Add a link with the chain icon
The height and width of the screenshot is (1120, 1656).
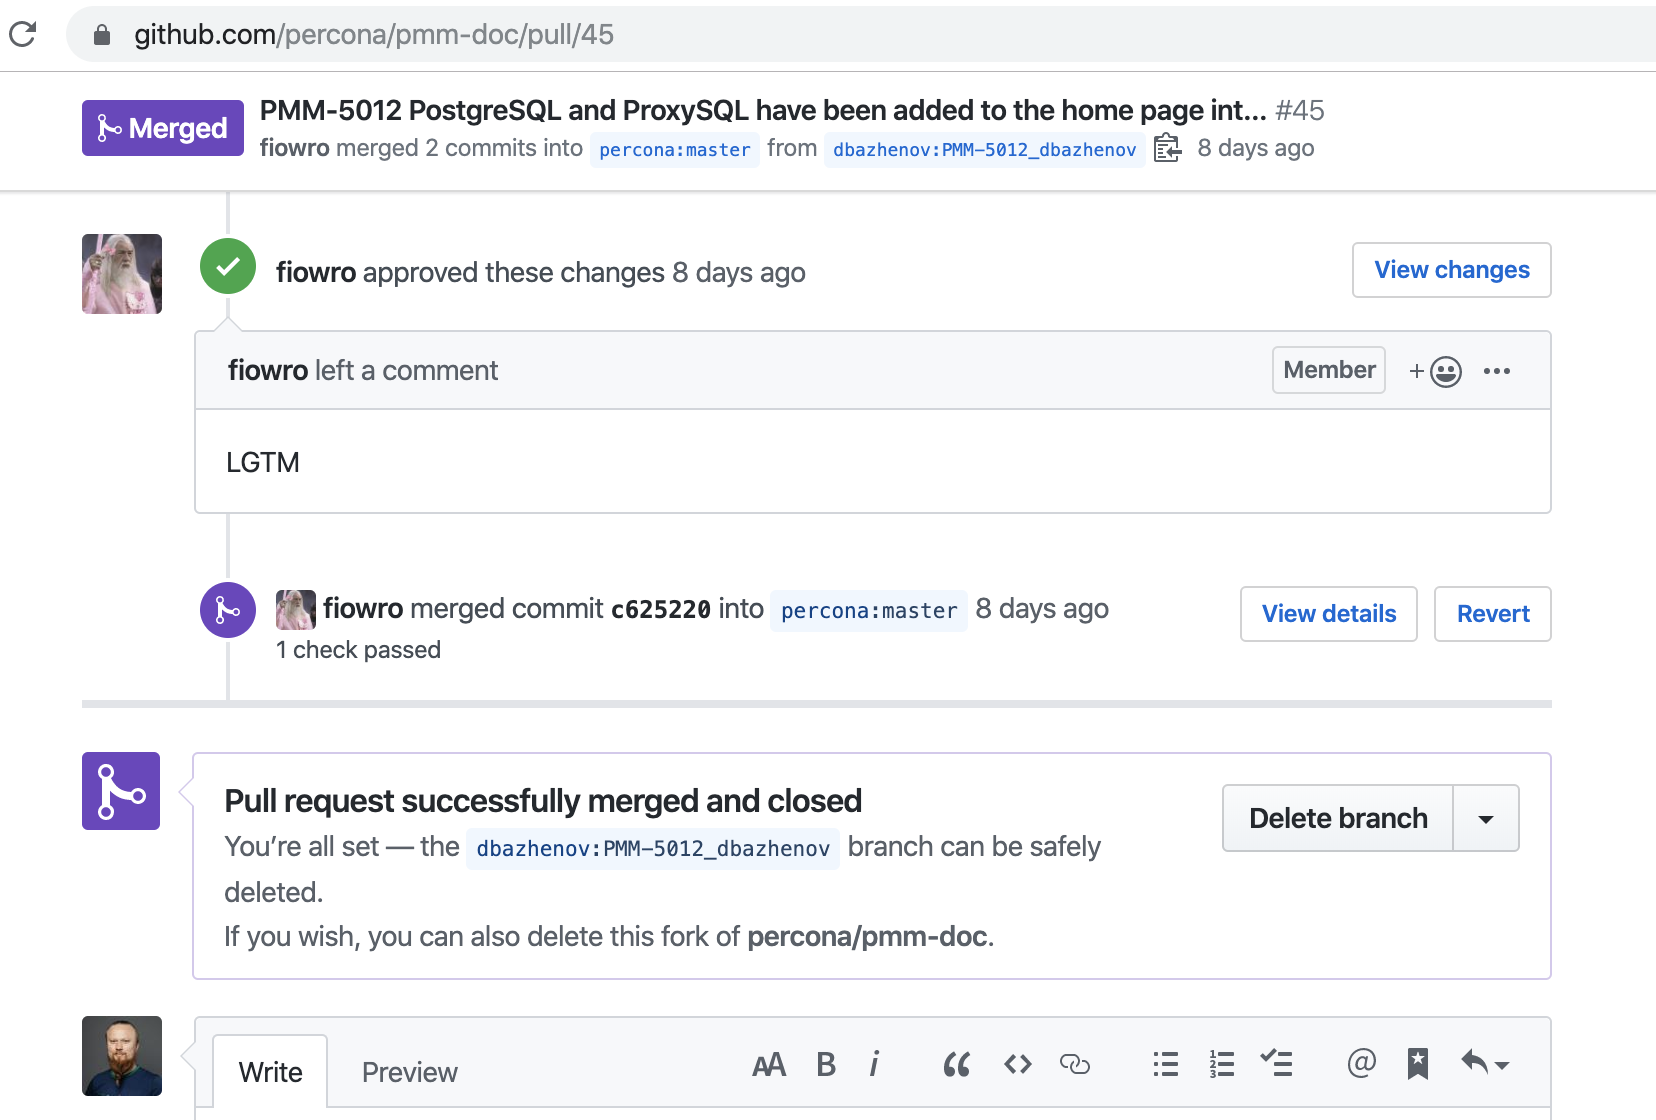point(1075,1064)
